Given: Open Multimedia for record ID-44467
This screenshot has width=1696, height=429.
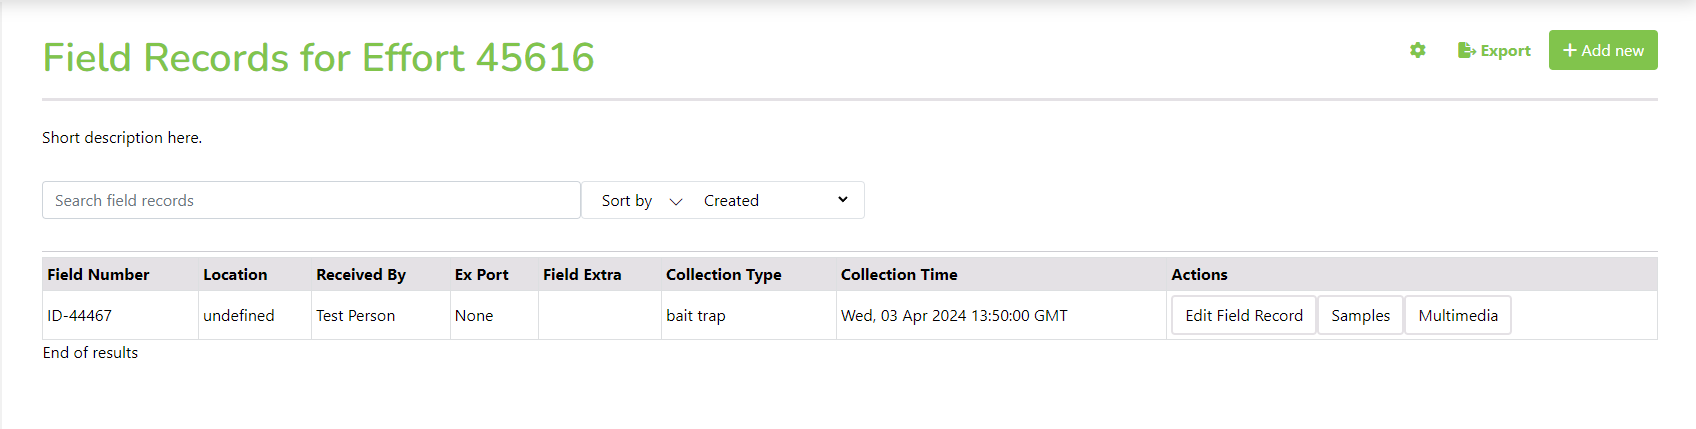Looking at the screenshot, I should pos(1458,315).
